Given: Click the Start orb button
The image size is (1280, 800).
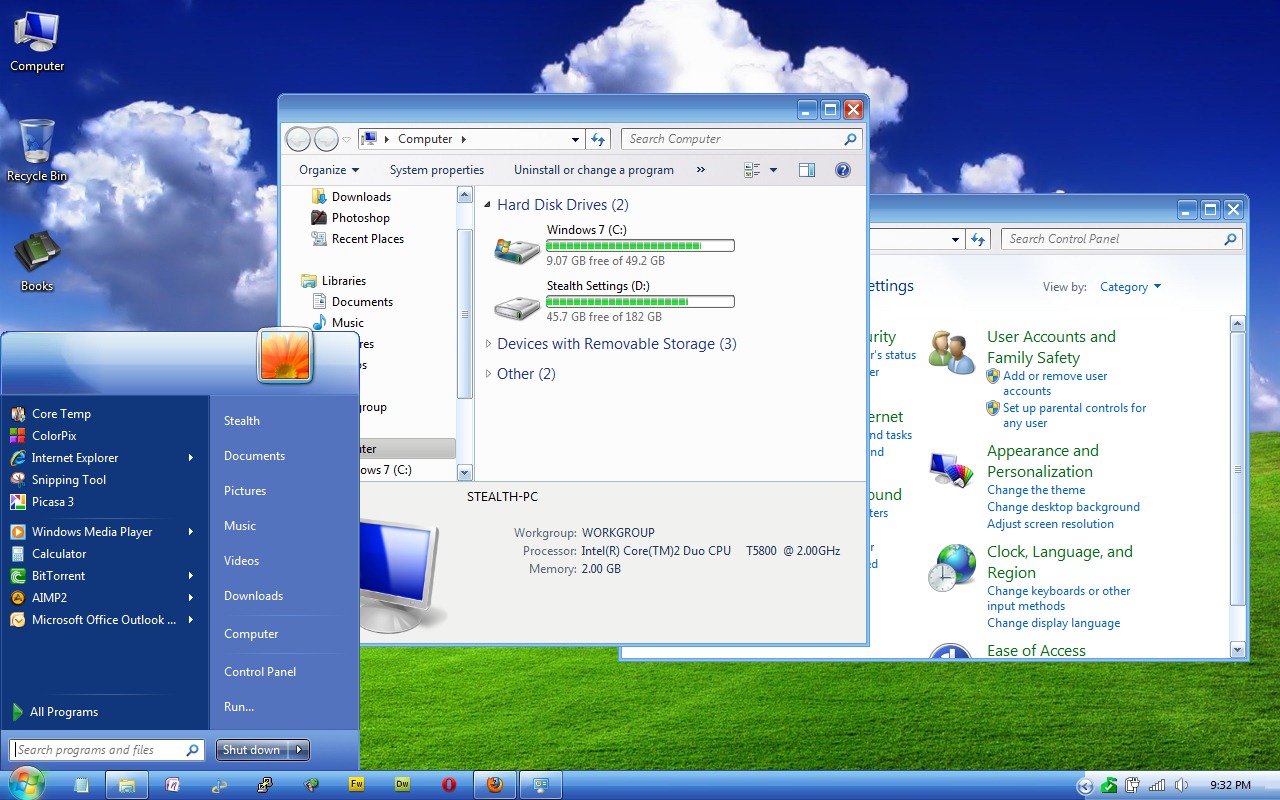Looking at the screenshot, I should (x=27, y=784).
